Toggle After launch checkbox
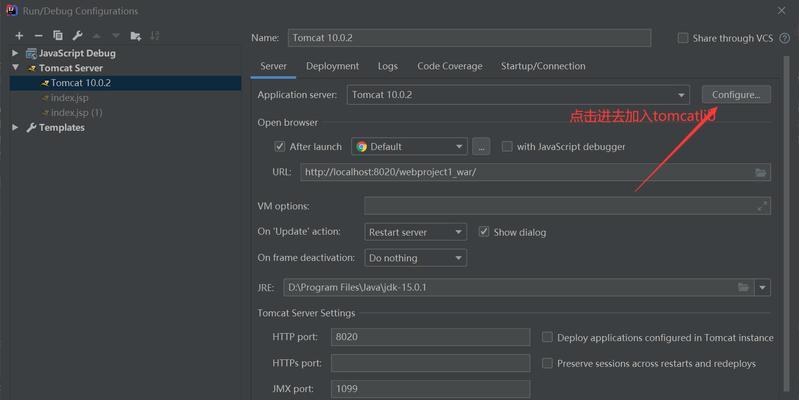This screenshot has height=400, width=799. point(280,147)
